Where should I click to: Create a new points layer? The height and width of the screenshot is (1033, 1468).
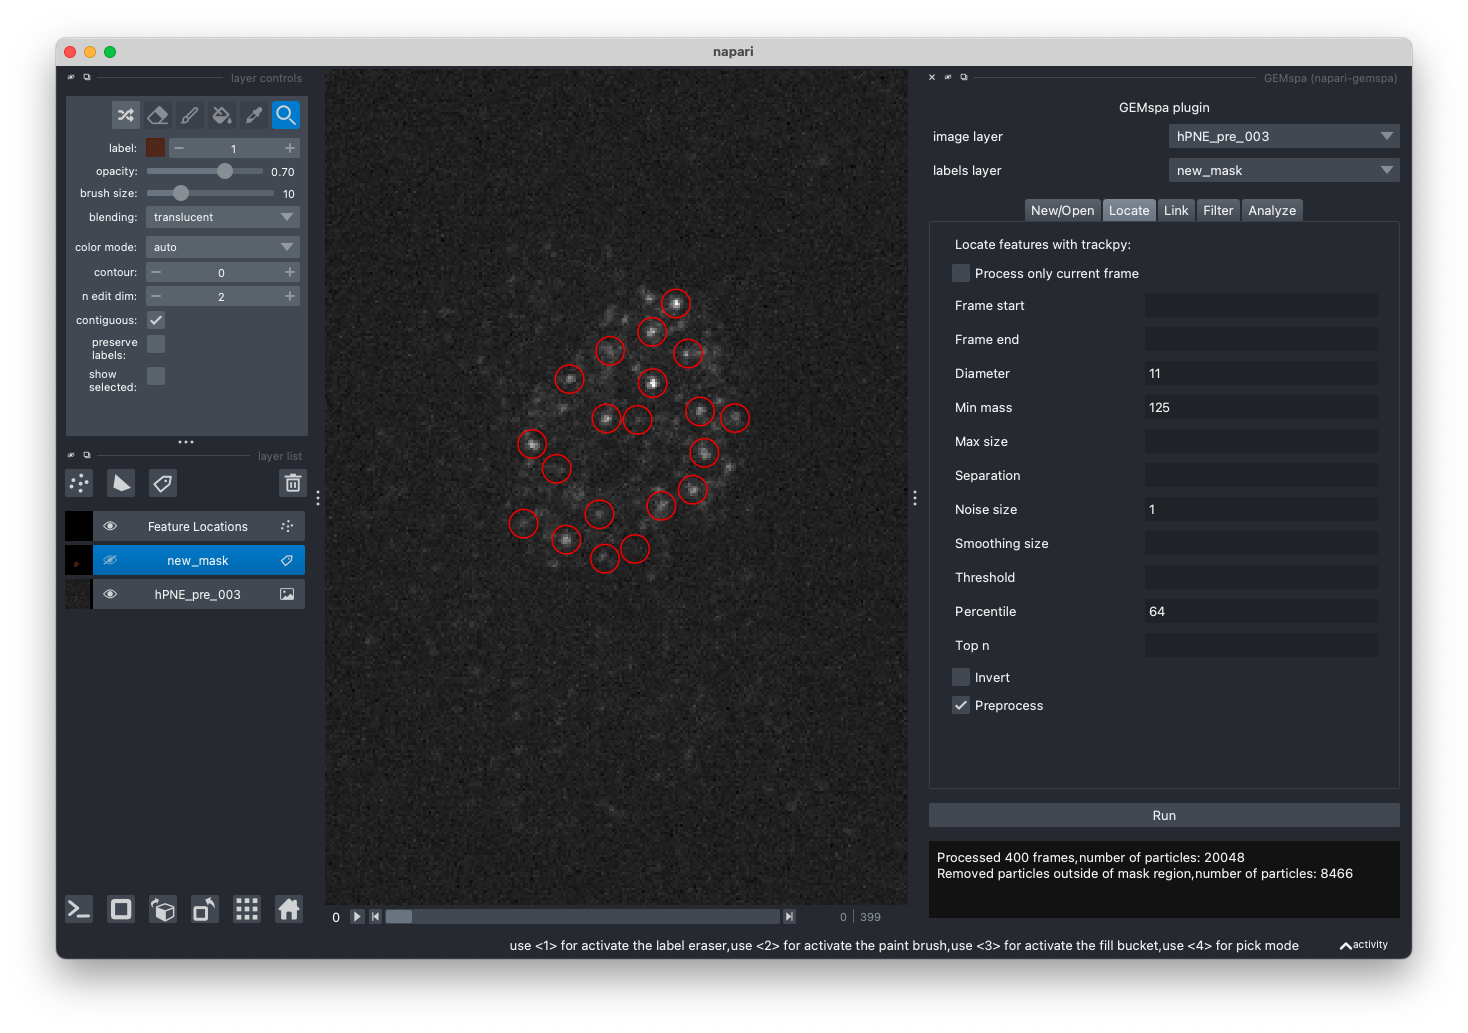(x=79, y=484)
